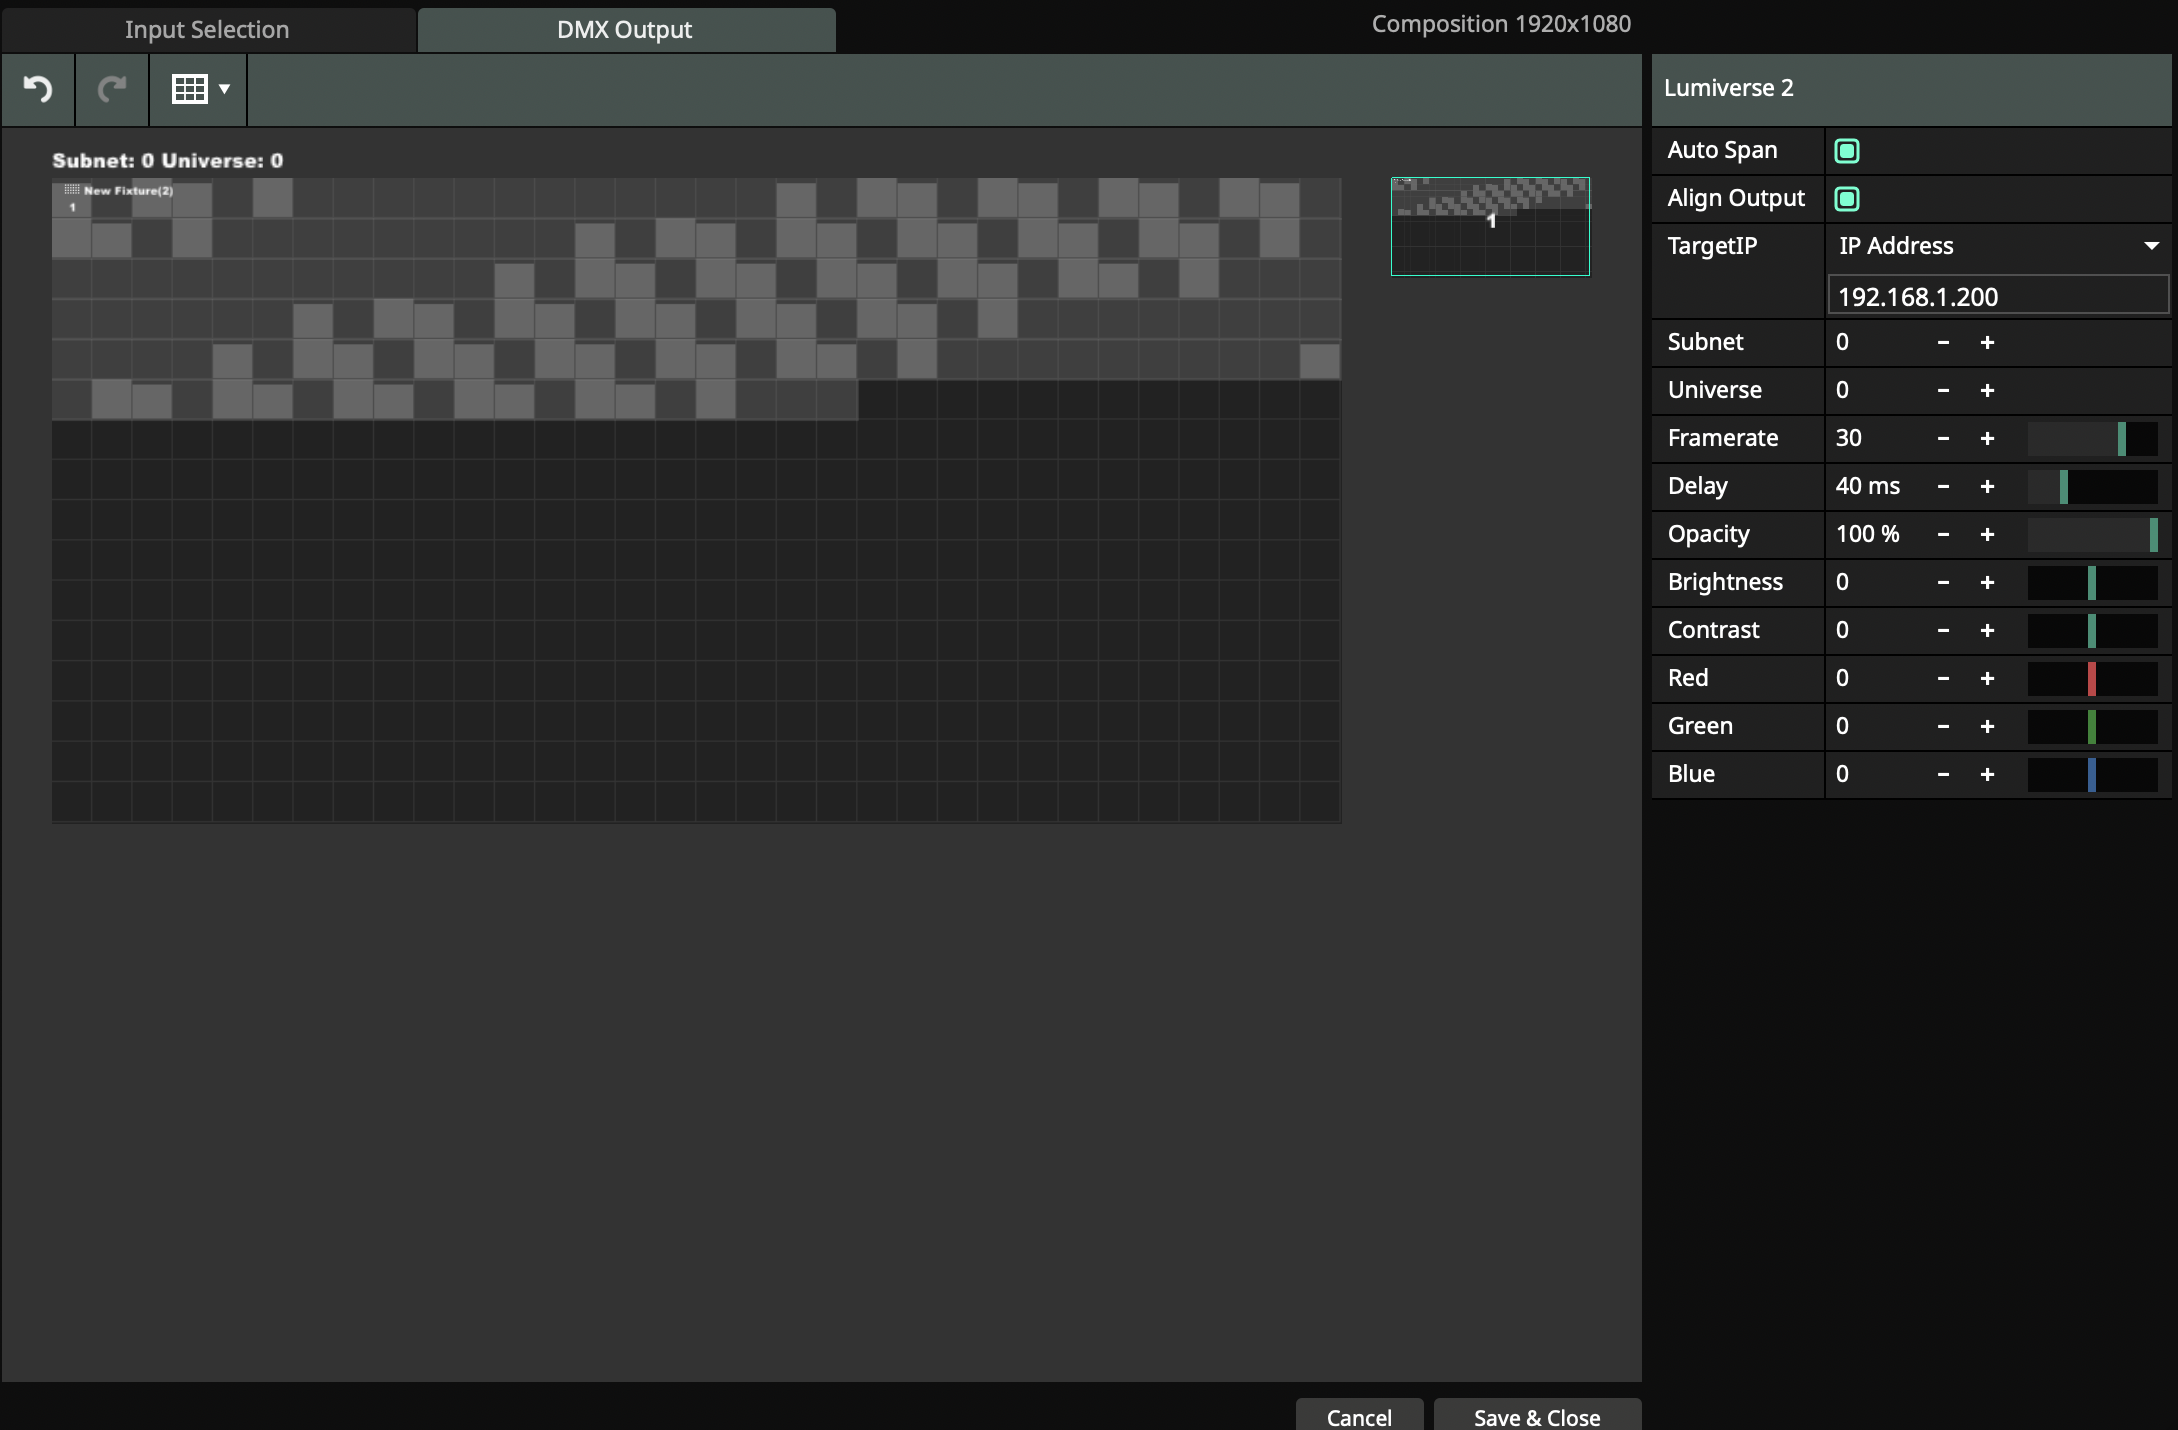Click the undo arrow icon
This screenshot has height=1430, width=2178.
38,90
